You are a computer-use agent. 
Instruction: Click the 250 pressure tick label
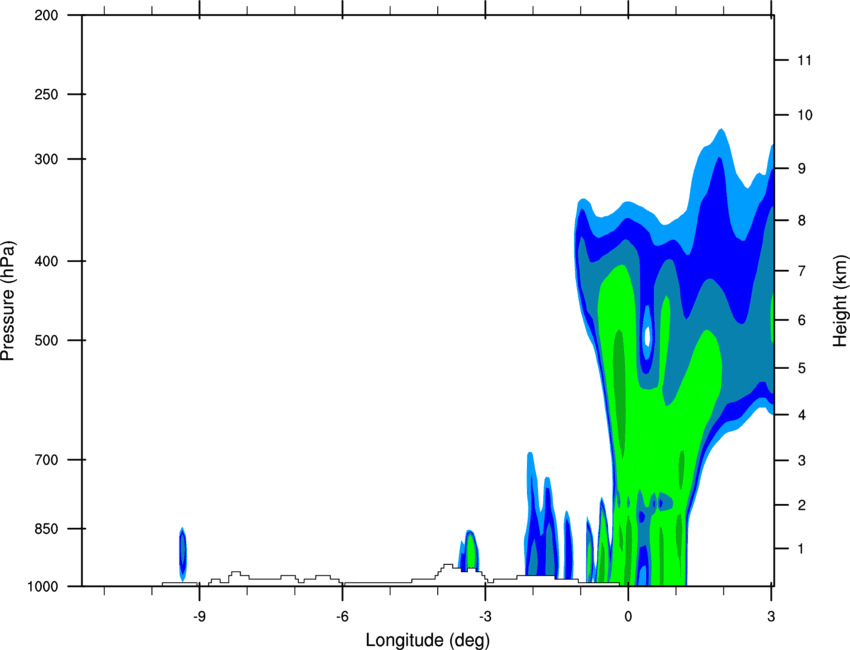tap(46, 94)
